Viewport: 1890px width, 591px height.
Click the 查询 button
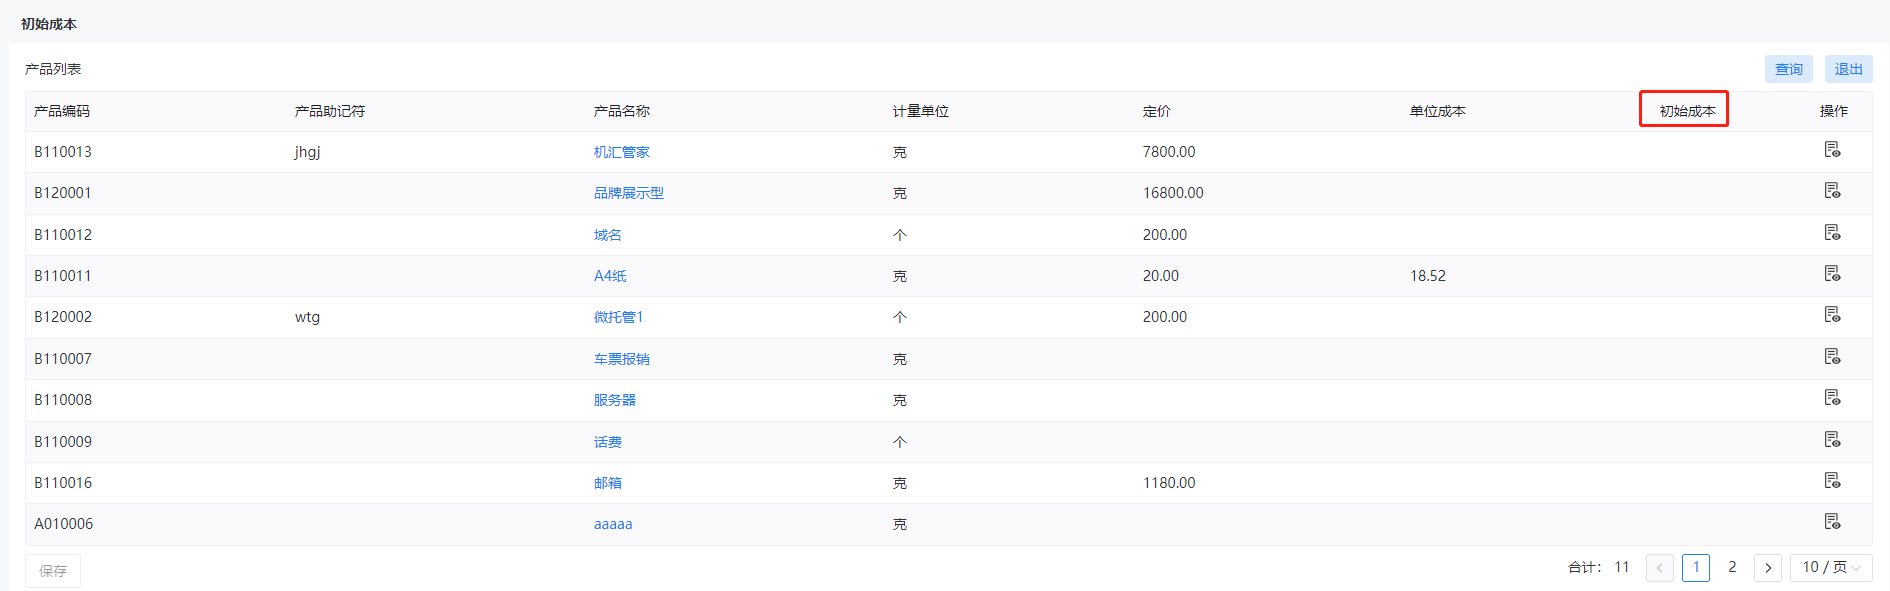click(1788, 69)
